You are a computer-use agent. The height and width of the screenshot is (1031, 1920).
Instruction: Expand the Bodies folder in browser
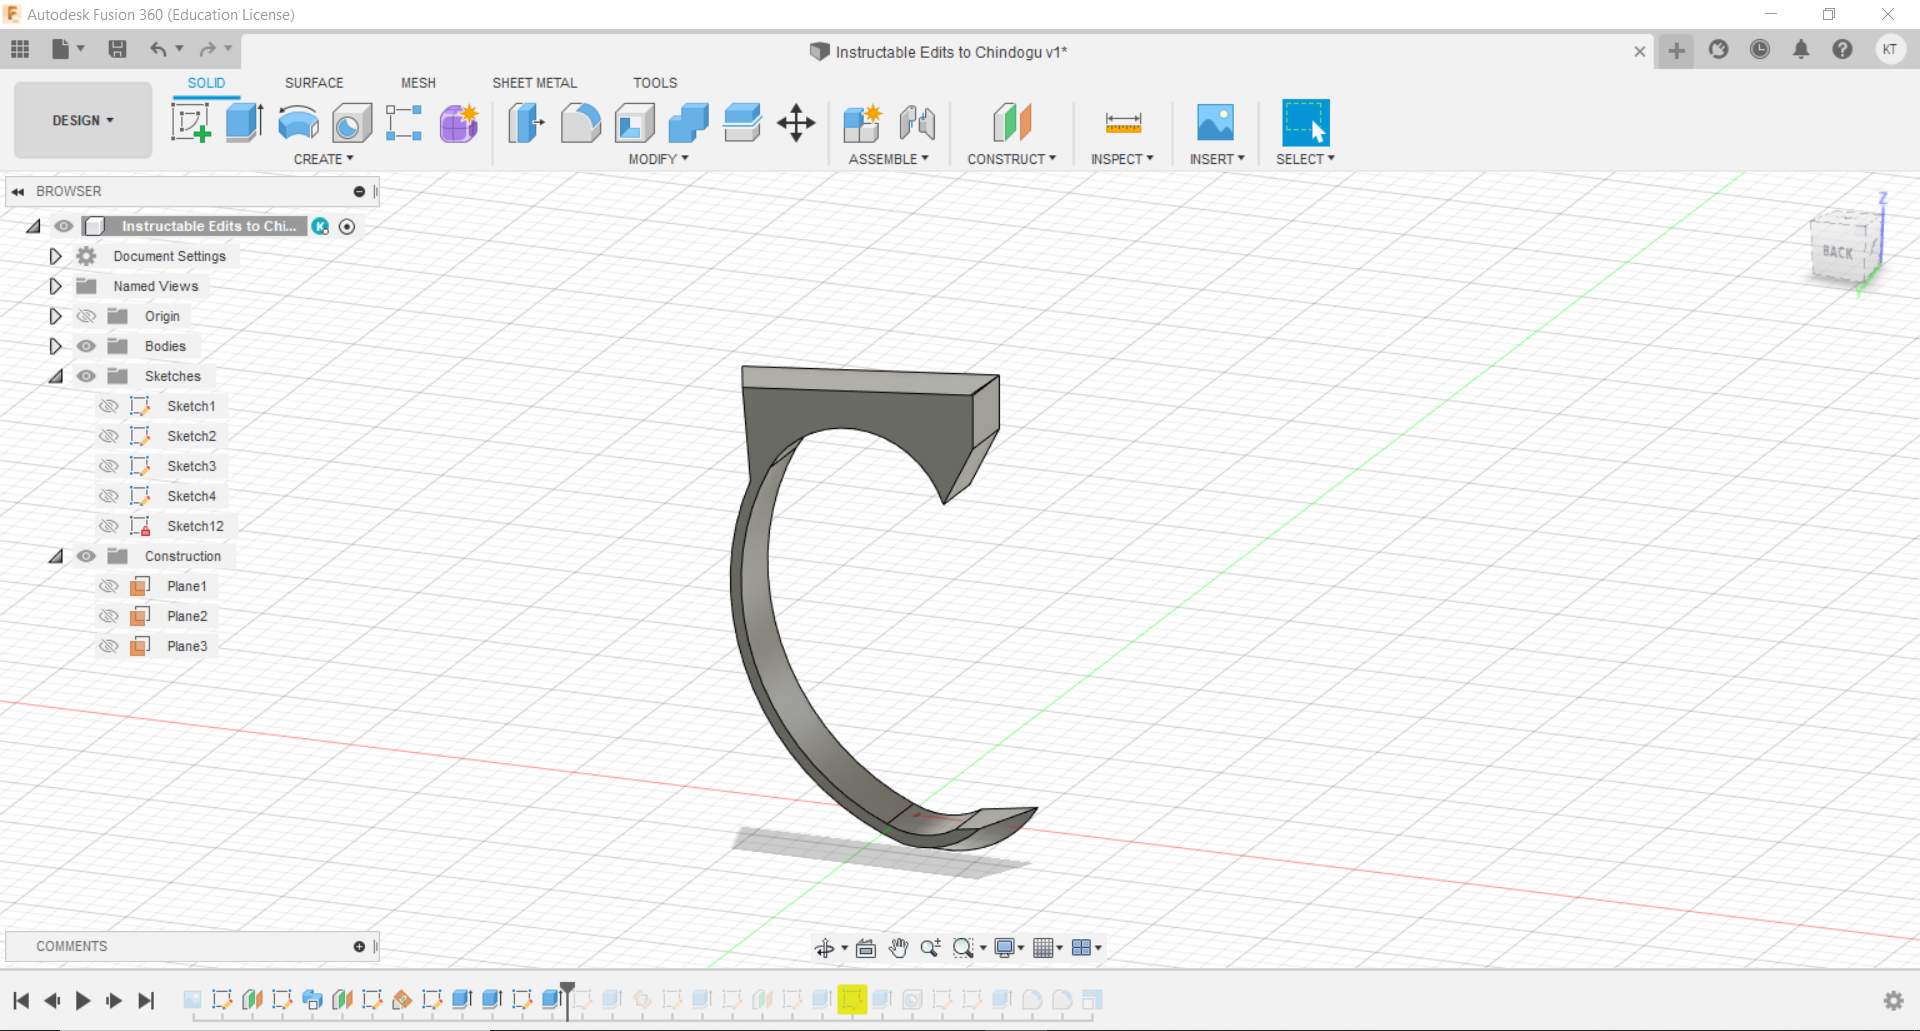click(55, 346)
